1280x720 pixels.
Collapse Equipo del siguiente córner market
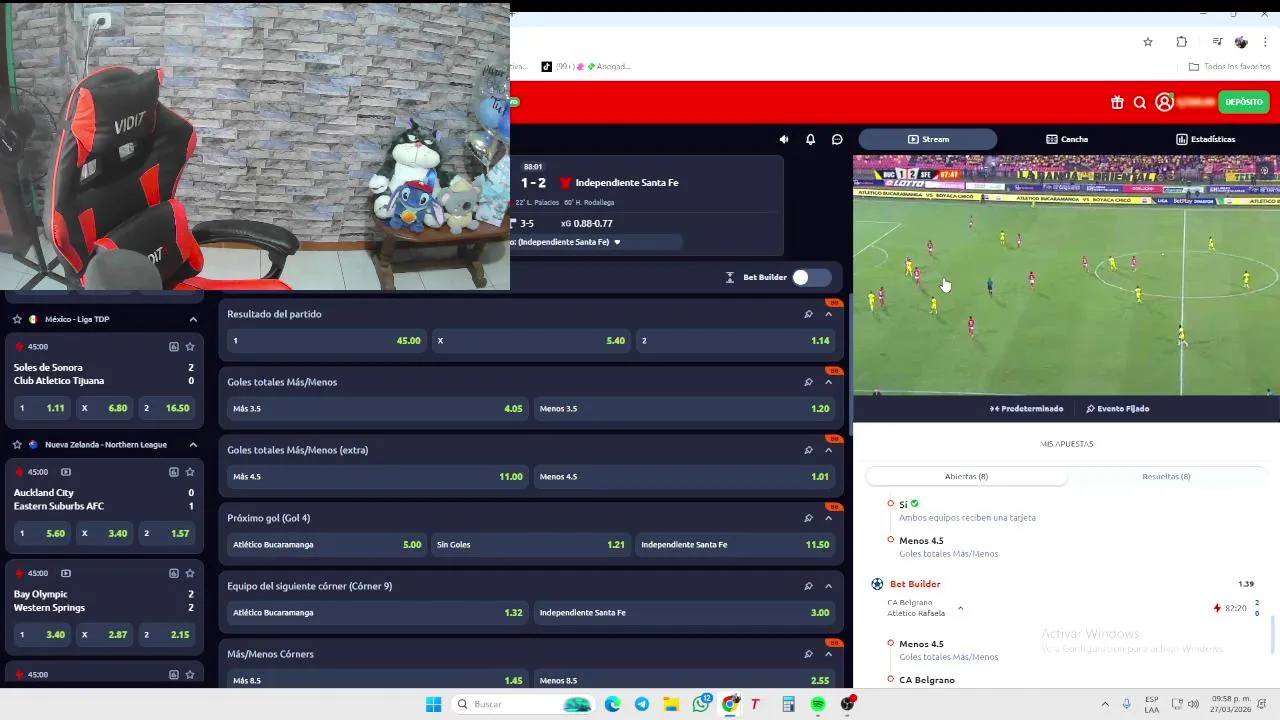[x=828, y=586]
